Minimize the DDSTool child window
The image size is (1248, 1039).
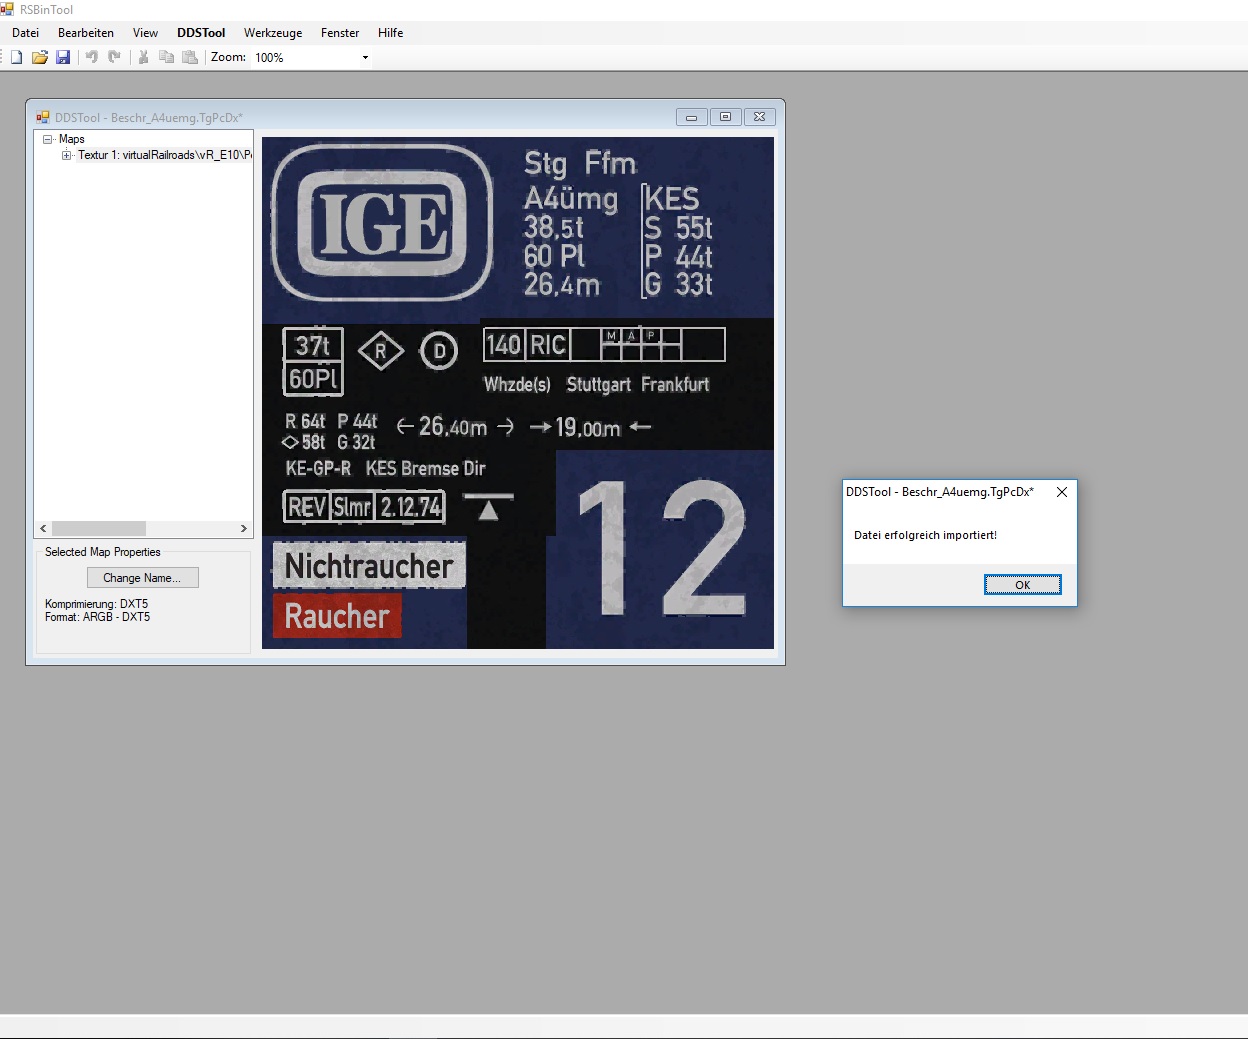691,117
